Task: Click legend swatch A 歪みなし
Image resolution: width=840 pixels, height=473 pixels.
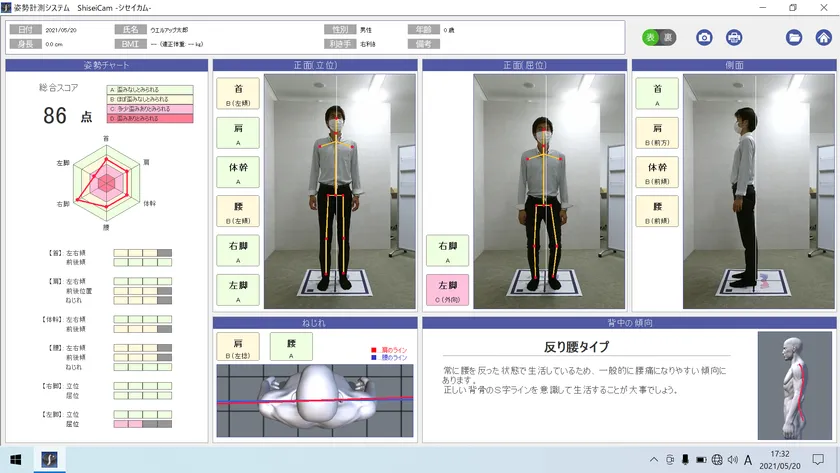Action: click(x=150, y=90)
